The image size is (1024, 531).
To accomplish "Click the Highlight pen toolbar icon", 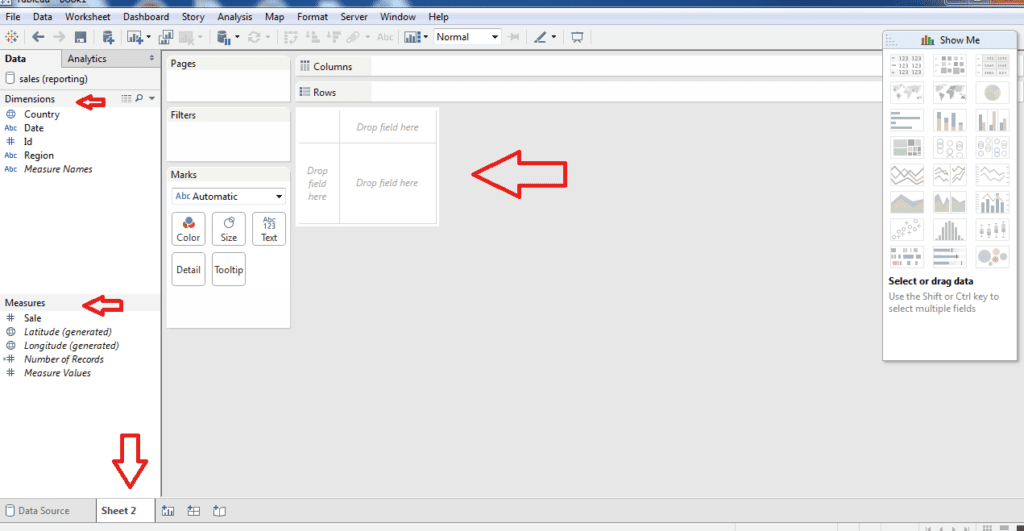I will [x=539, y=37].
